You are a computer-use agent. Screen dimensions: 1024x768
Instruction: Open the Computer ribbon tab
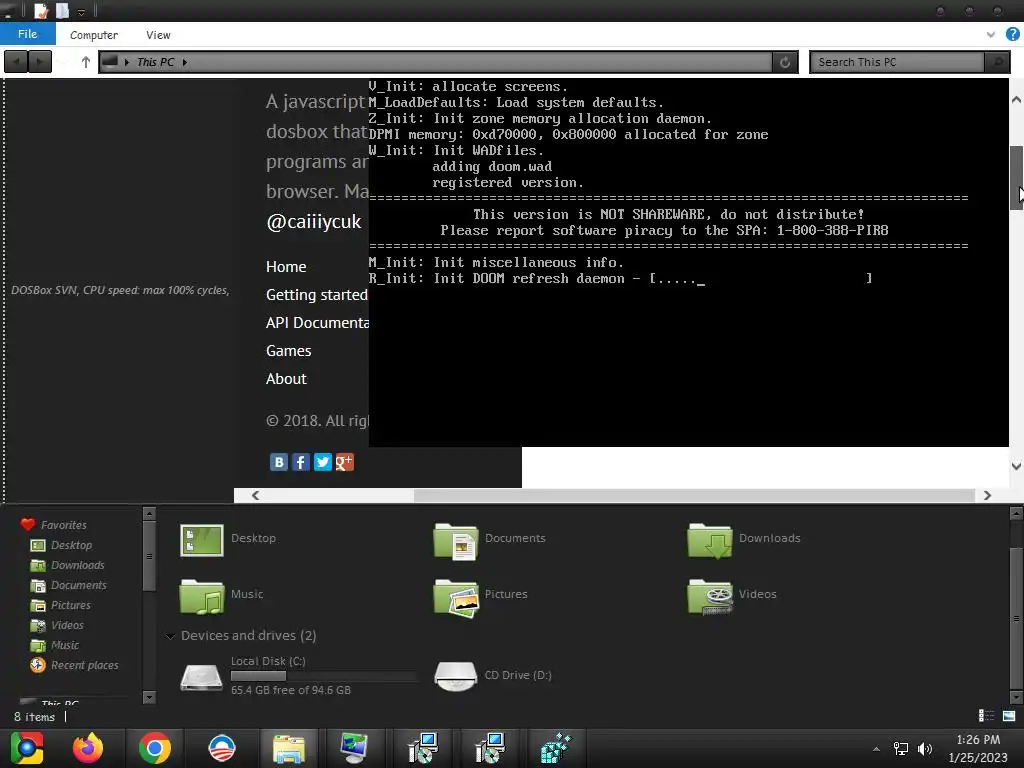[93, 35]
